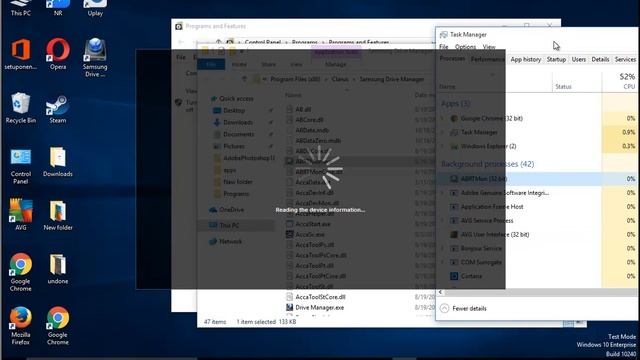Click the Up arrow in Programs and Features
Image resolution: width=640 pixels, height=360 pixels.
[218, 42]
